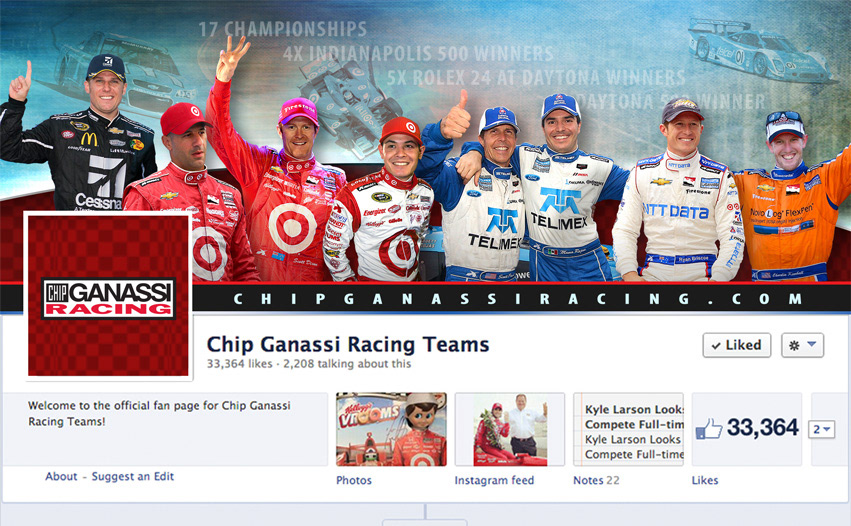Open the Chip Ganassi Racing Teams page title

[x=348, y=344]
